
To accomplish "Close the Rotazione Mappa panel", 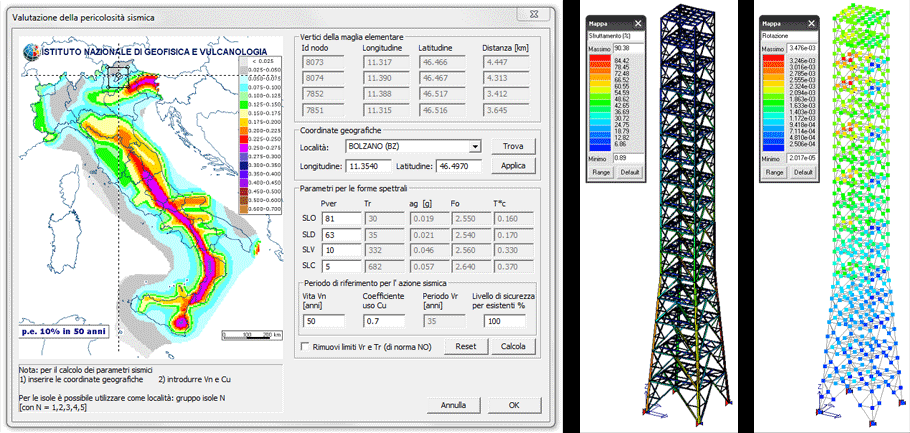I will point(812,24).
